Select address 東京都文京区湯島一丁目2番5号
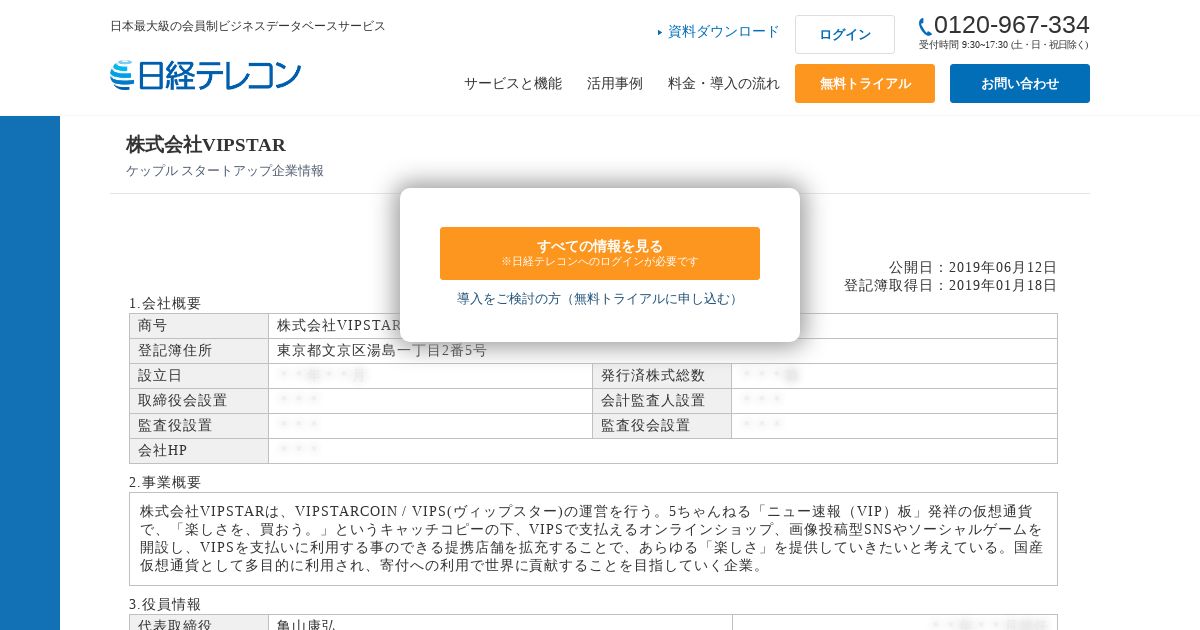 pos(382,351)
